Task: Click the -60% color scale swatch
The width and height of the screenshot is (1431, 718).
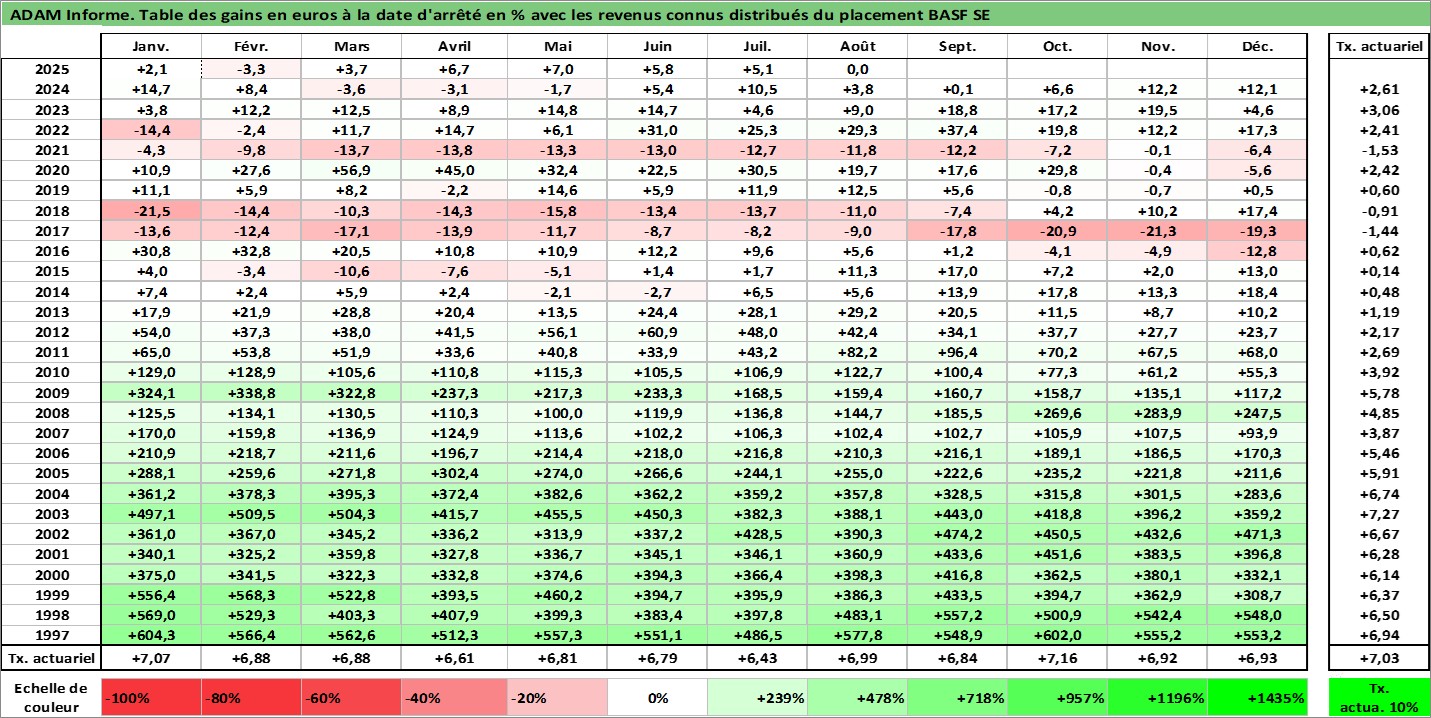Action: pos(353,698)
